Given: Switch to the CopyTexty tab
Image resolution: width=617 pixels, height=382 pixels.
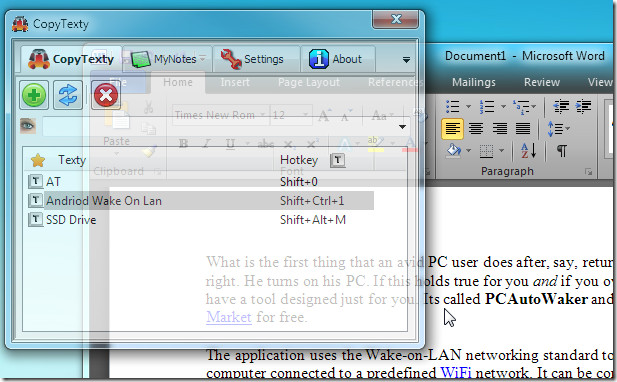Looking at the screenshot, I should [71, 59].
